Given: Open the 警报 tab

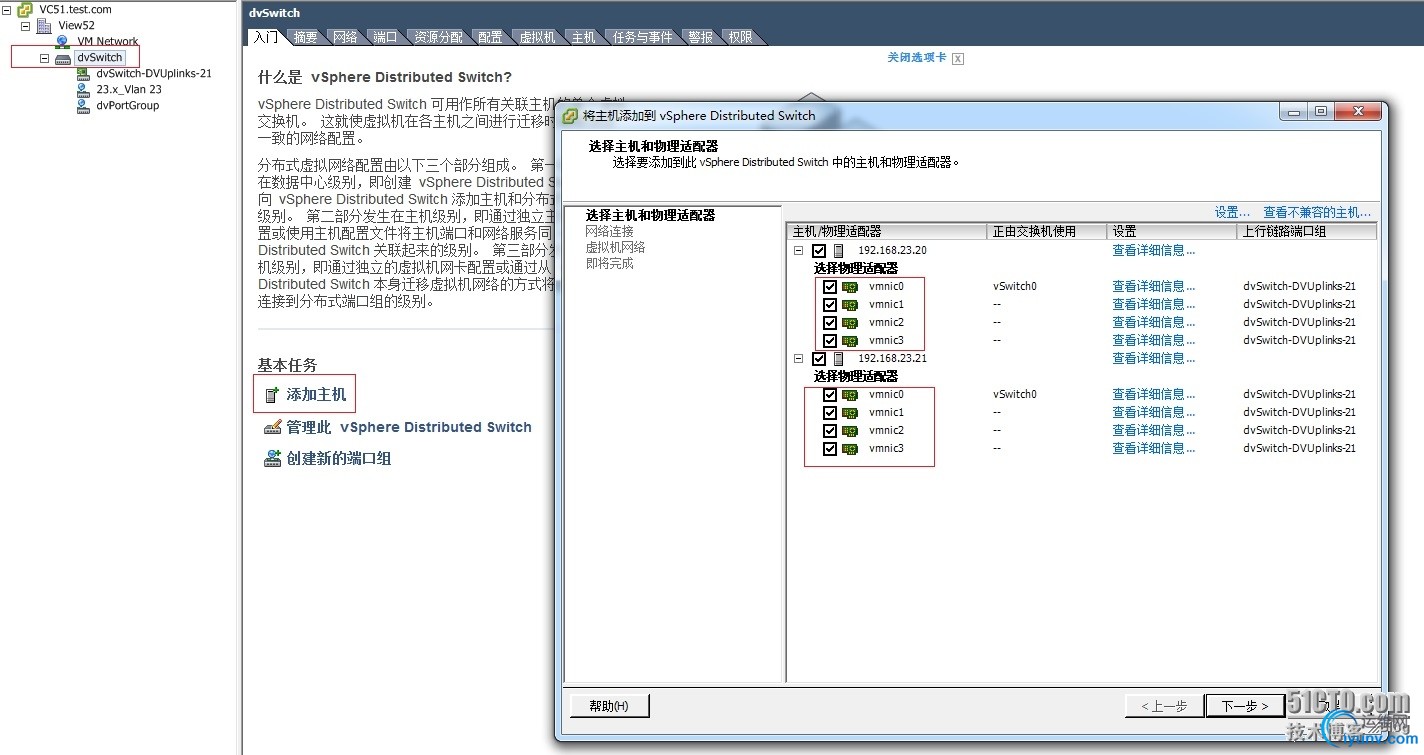Looking at the screenshot, I should coord(700,37).
